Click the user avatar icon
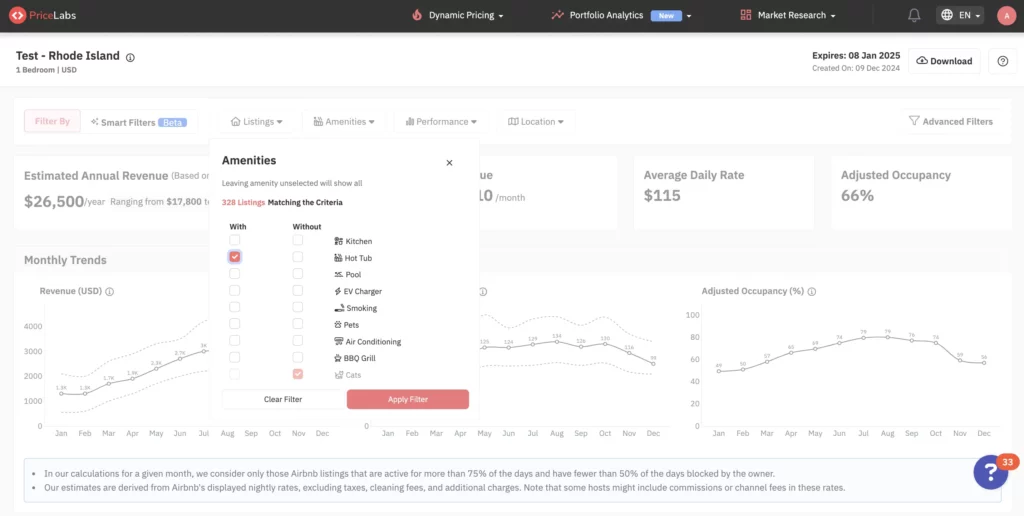This screenshot has height=516, width=1024. click(x=1006, y=15)
